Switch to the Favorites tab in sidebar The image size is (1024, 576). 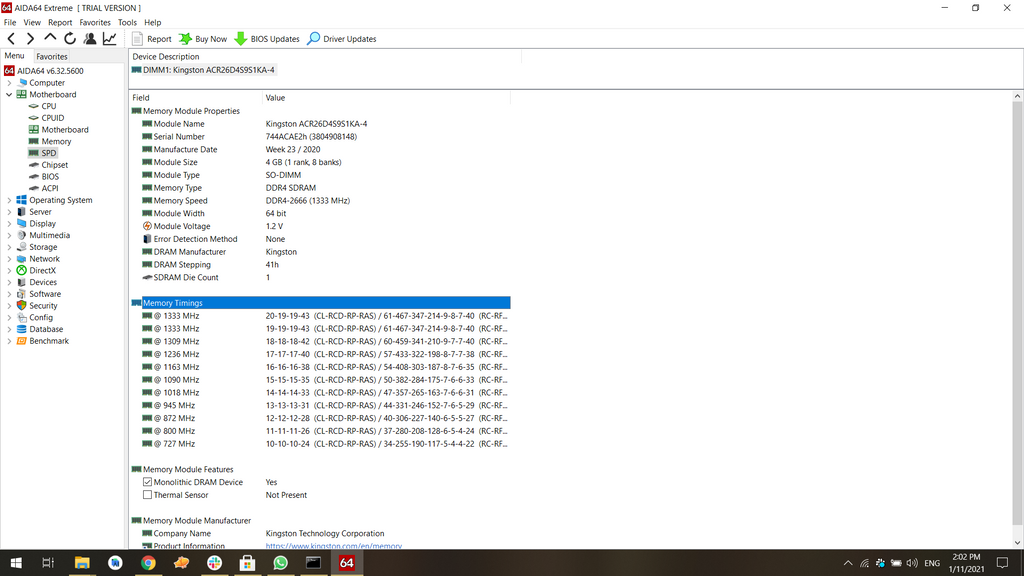point(52,57)
